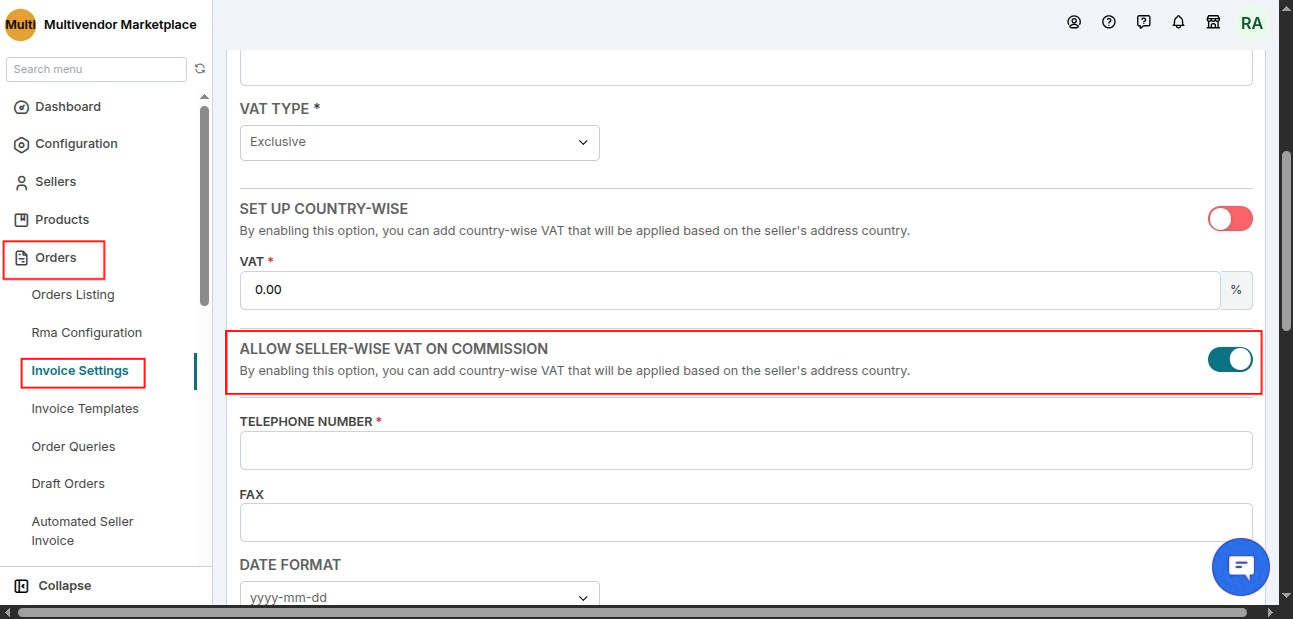
Task: Click the VAT percentage input field
Action: 730,290
